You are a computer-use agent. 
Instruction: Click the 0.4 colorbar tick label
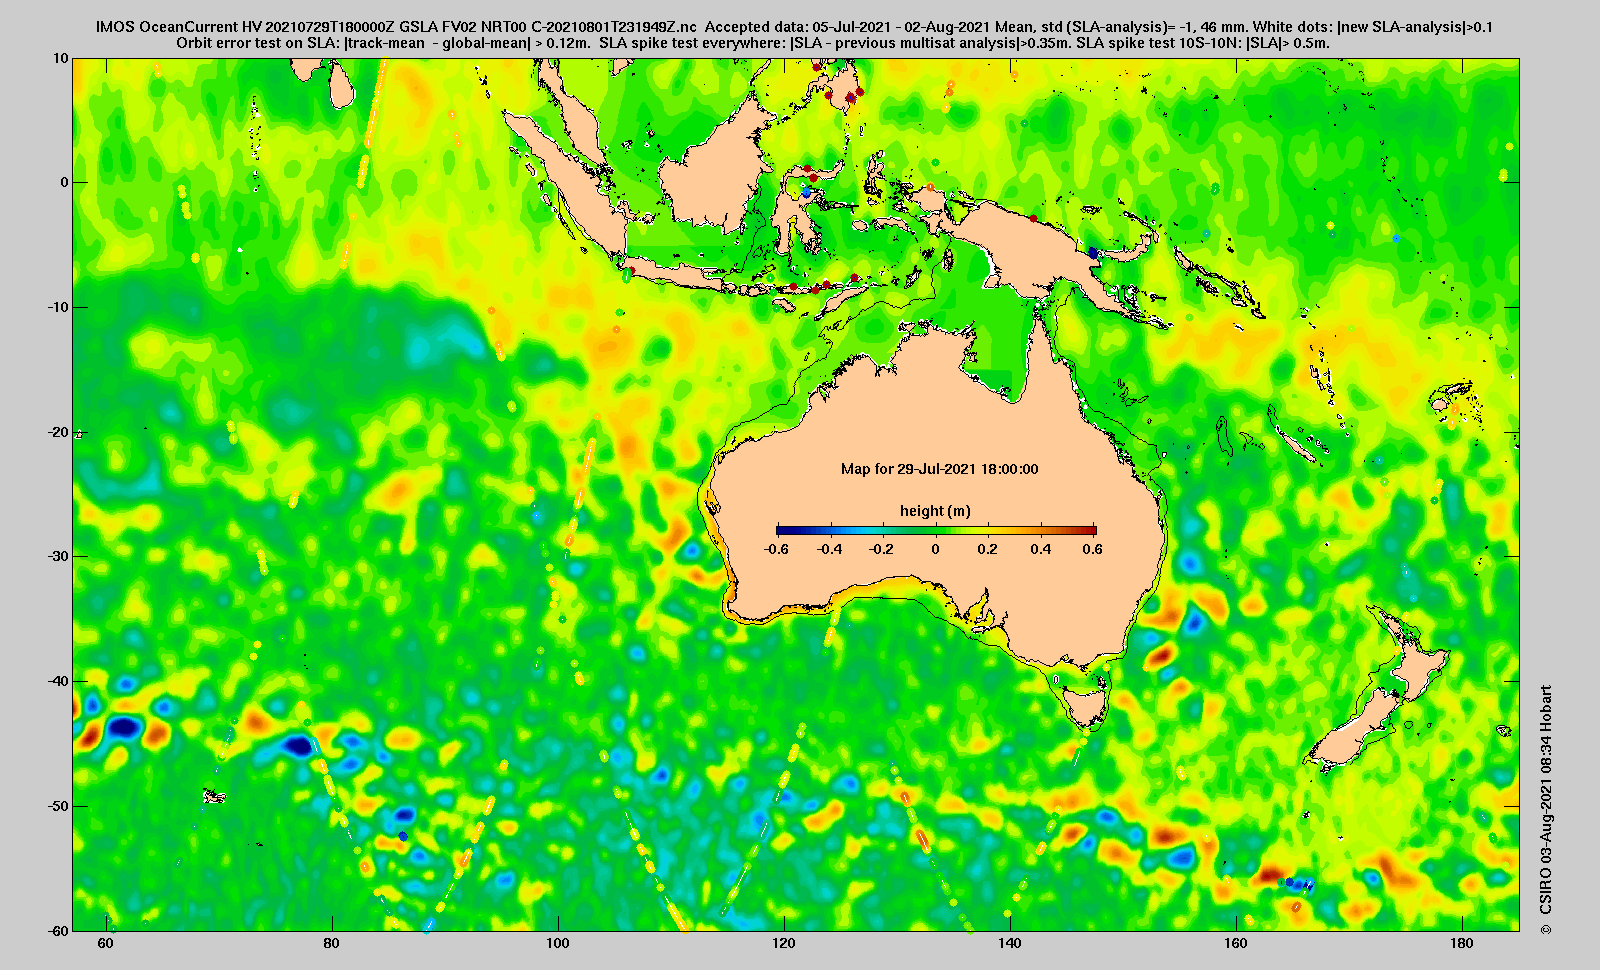pos(1041,549)
